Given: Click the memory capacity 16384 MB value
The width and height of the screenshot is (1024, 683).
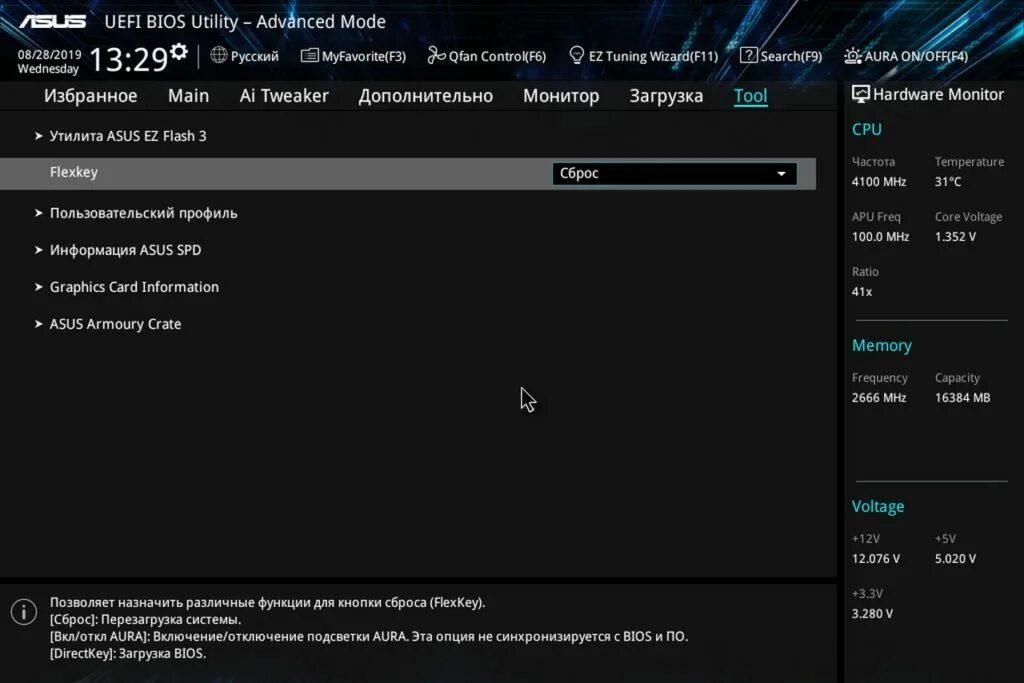Looking at the screenshot, I should tap(963, 398).
